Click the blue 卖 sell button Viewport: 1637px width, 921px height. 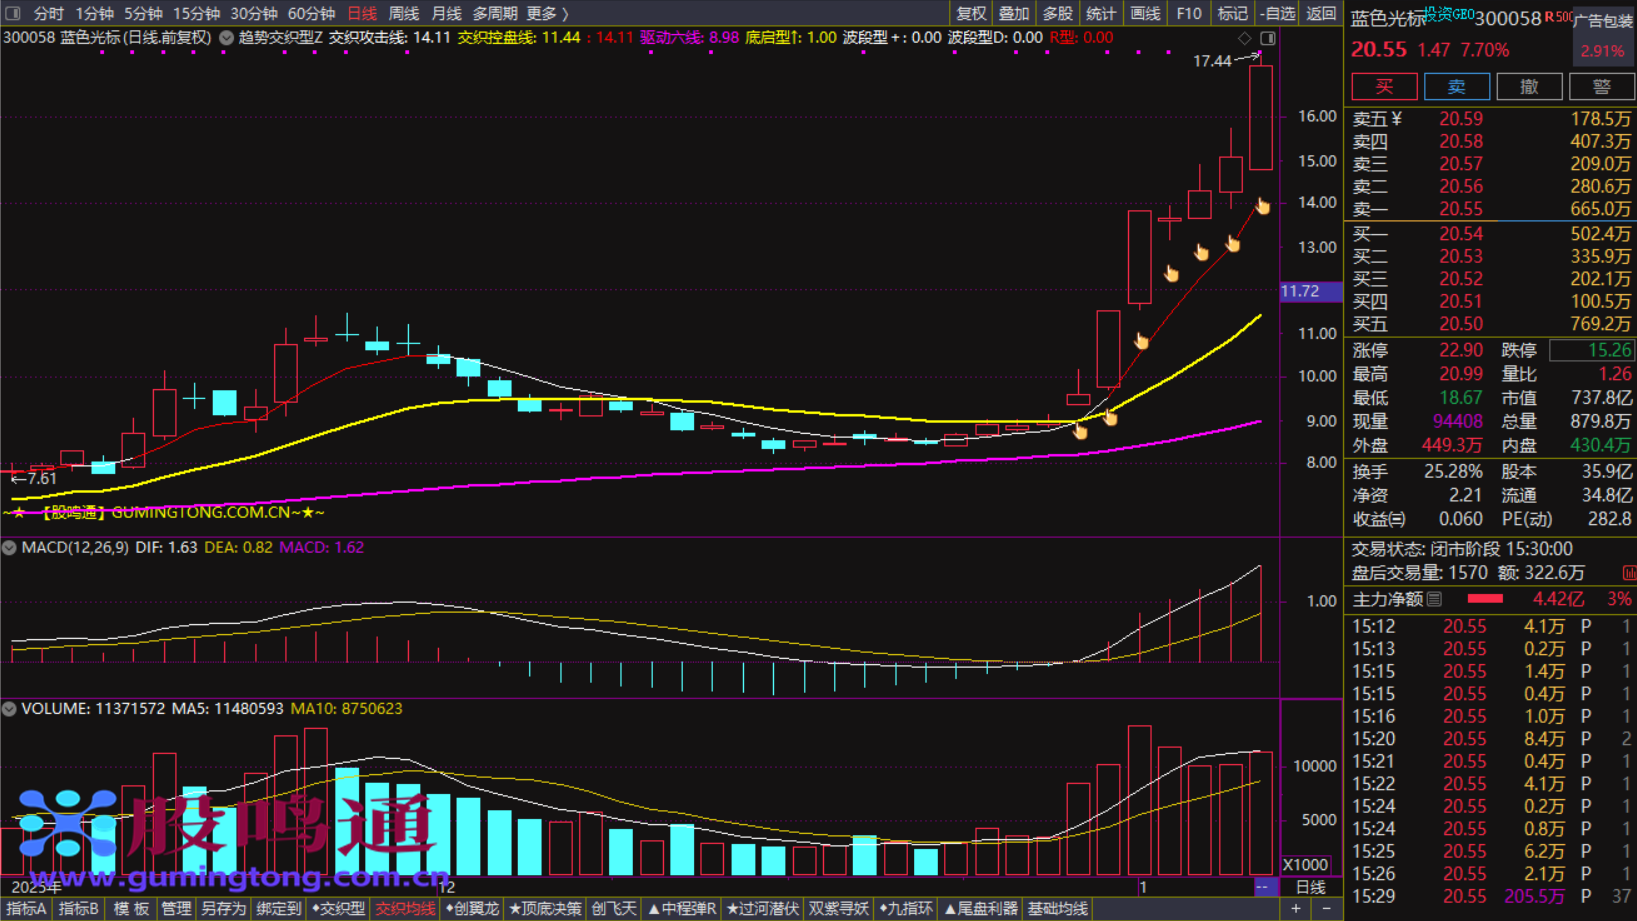[1456, 87]
